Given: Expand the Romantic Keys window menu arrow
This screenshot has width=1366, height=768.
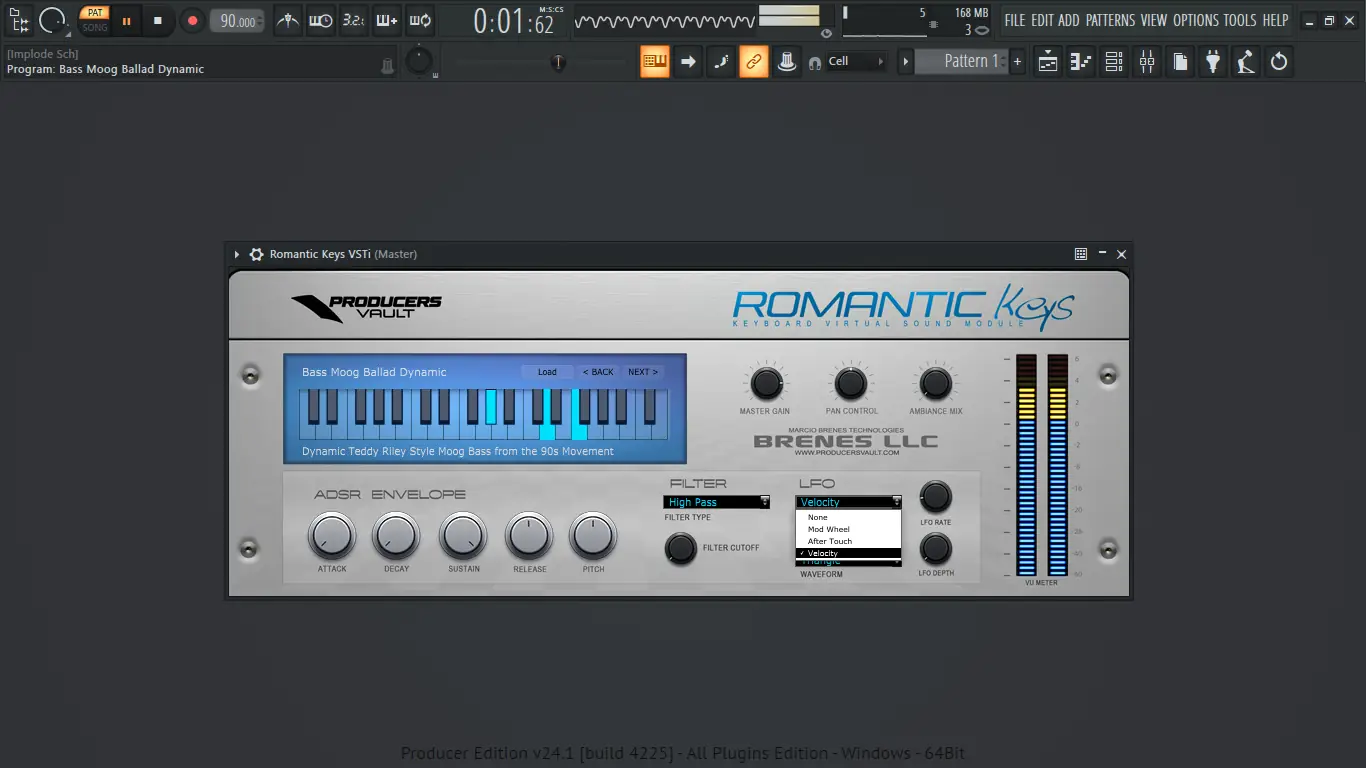Looking at the screenshot, I should [x=237, y=254].
